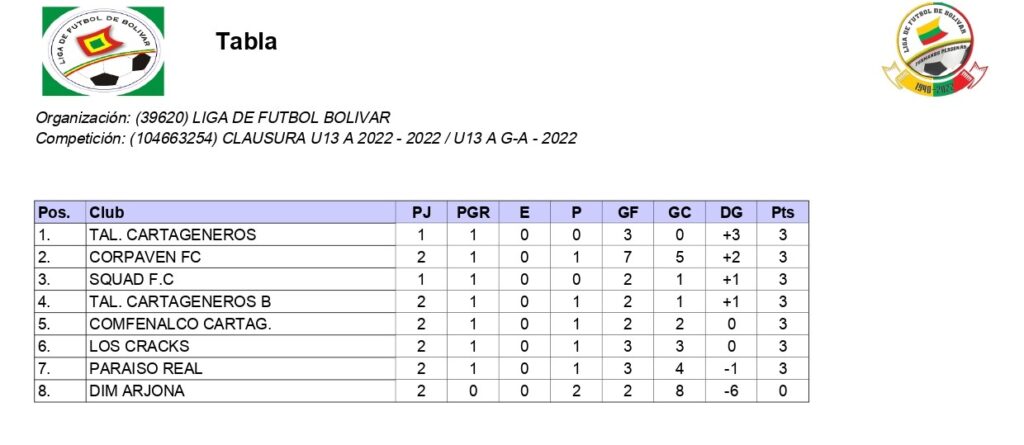Click the Club column header
Viewport: 1024px width, 445px height.
109,212
